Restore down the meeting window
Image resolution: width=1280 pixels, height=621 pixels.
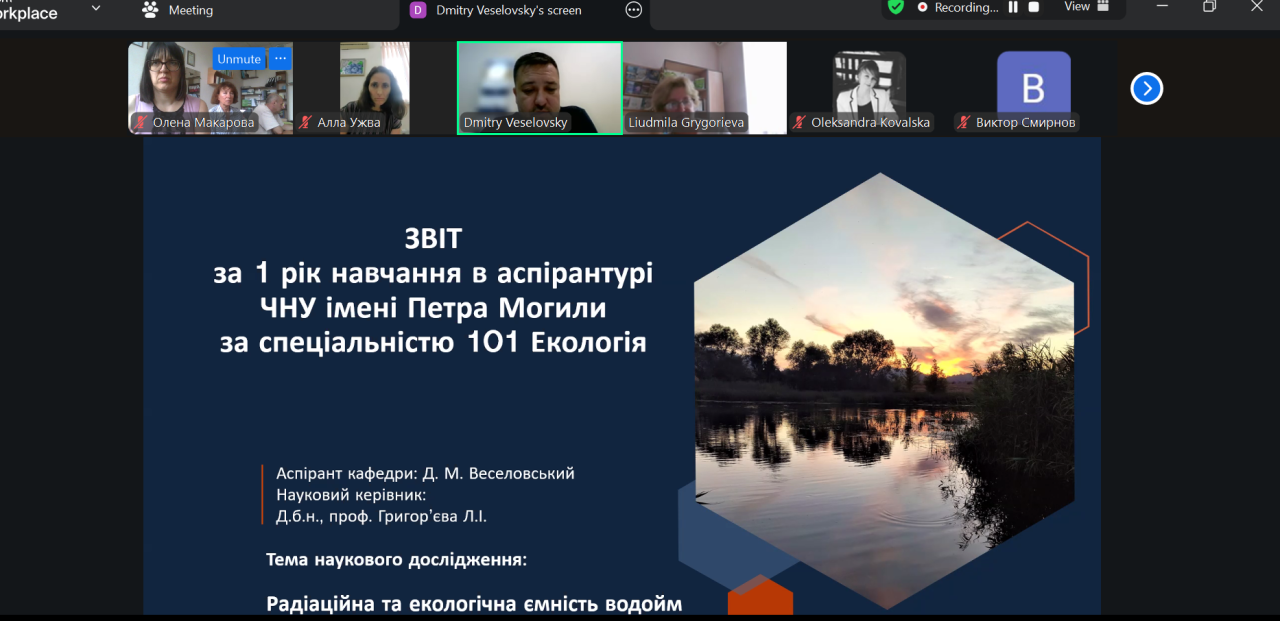click(x=1209, y=7)
